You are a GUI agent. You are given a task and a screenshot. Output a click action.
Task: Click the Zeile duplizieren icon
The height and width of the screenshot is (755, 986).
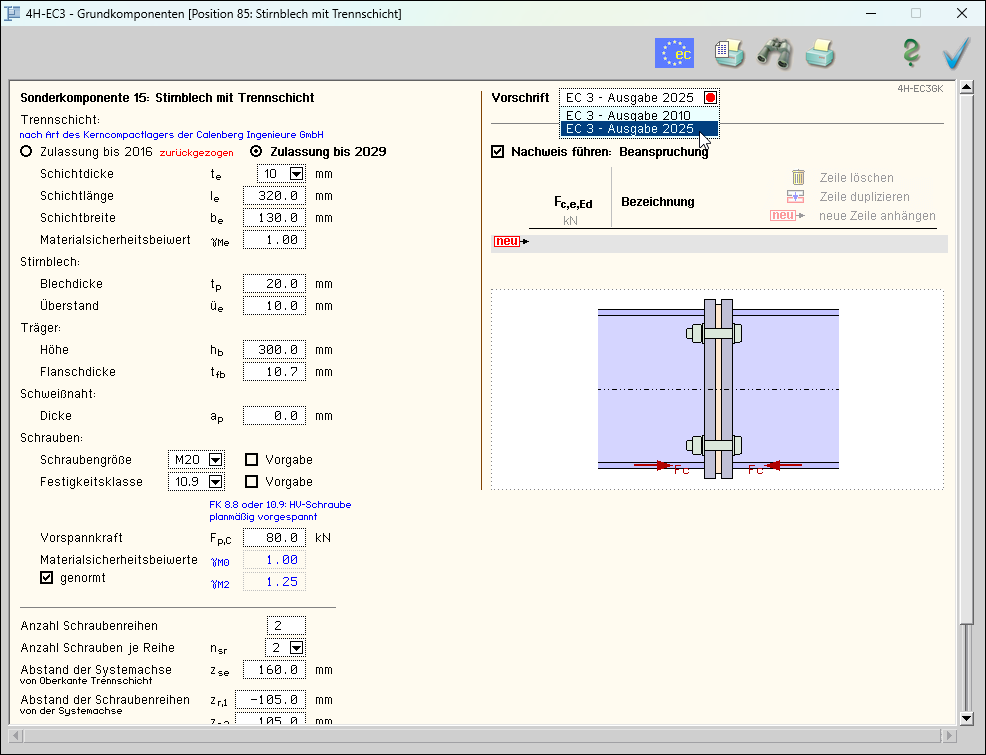coord(797,197)
